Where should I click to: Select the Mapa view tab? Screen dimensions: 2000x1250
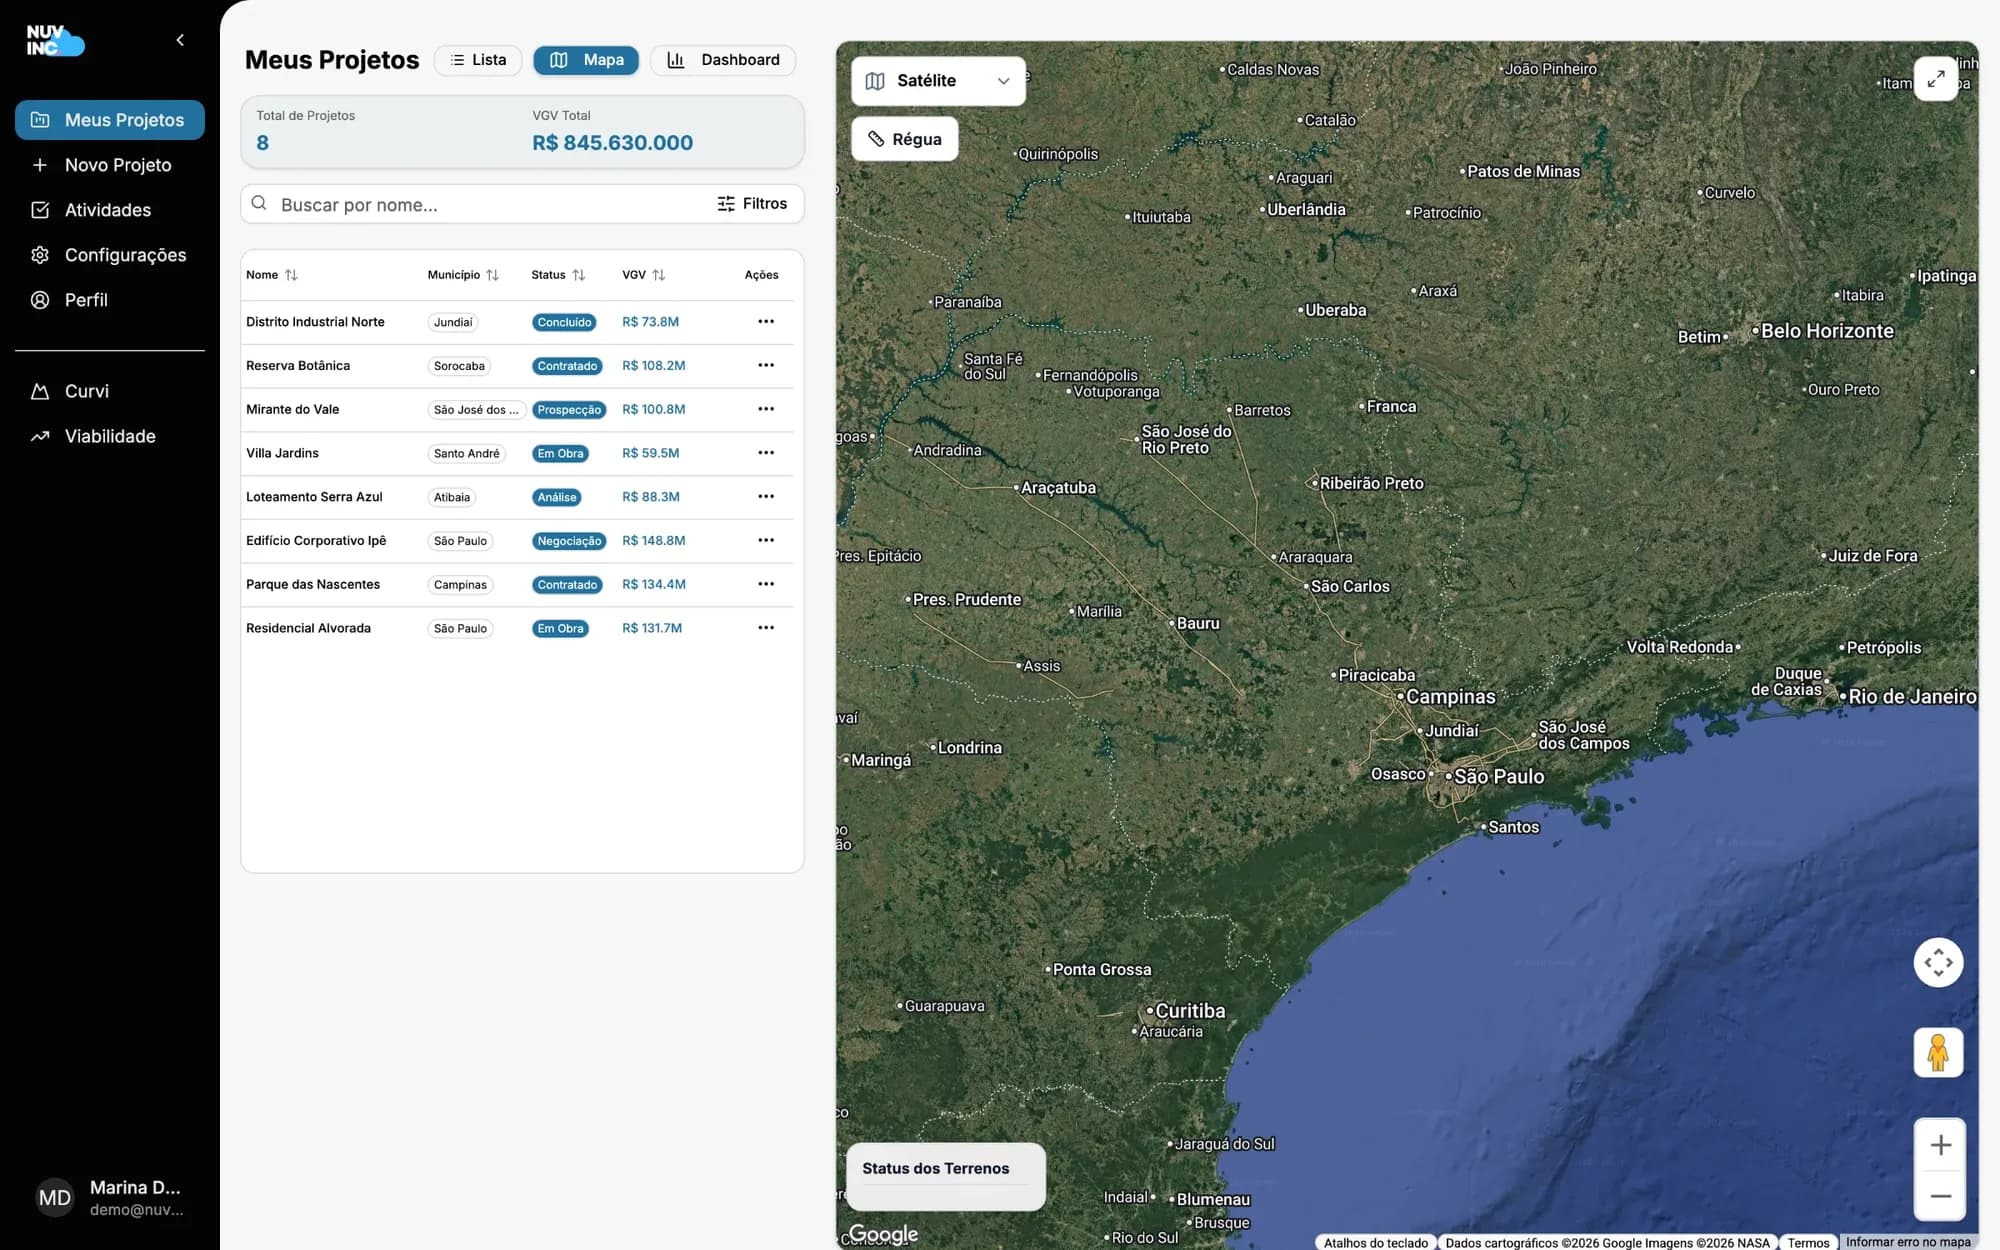(586, 60)
